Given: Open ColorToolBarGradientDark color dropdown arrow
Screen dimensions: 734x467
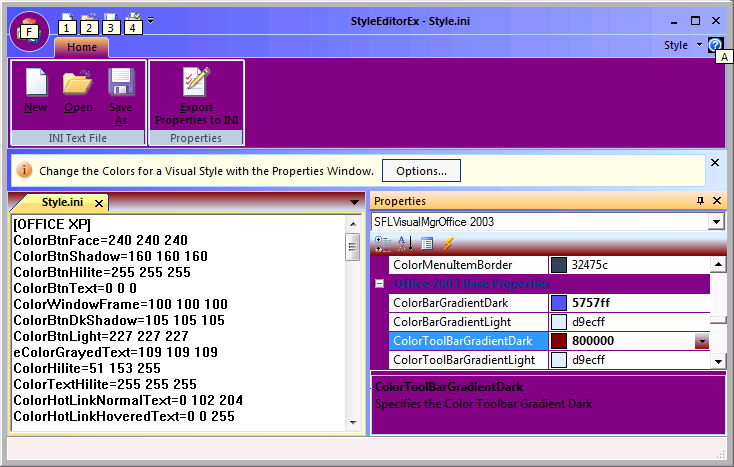Looking at the screenshot, I should (x=702, y=341).
